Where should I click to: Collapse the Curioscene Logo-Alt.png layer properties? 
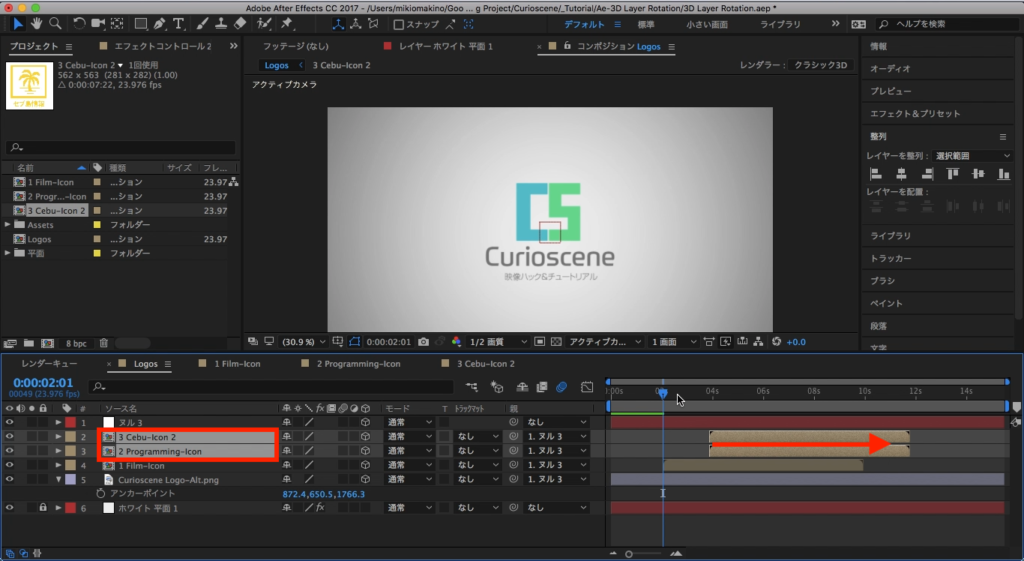coord(58,480)
